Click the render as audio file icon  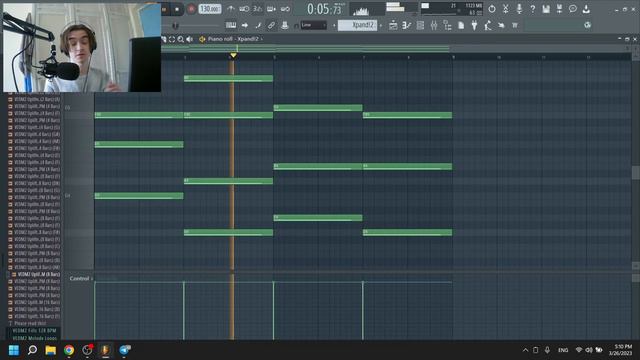click(x=559, y=9)
